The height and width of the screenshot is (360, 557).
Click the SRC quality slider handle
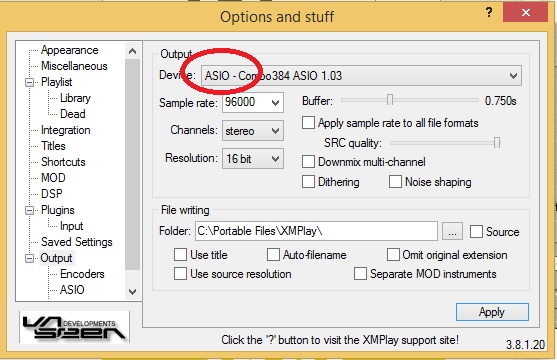[497, 143]
